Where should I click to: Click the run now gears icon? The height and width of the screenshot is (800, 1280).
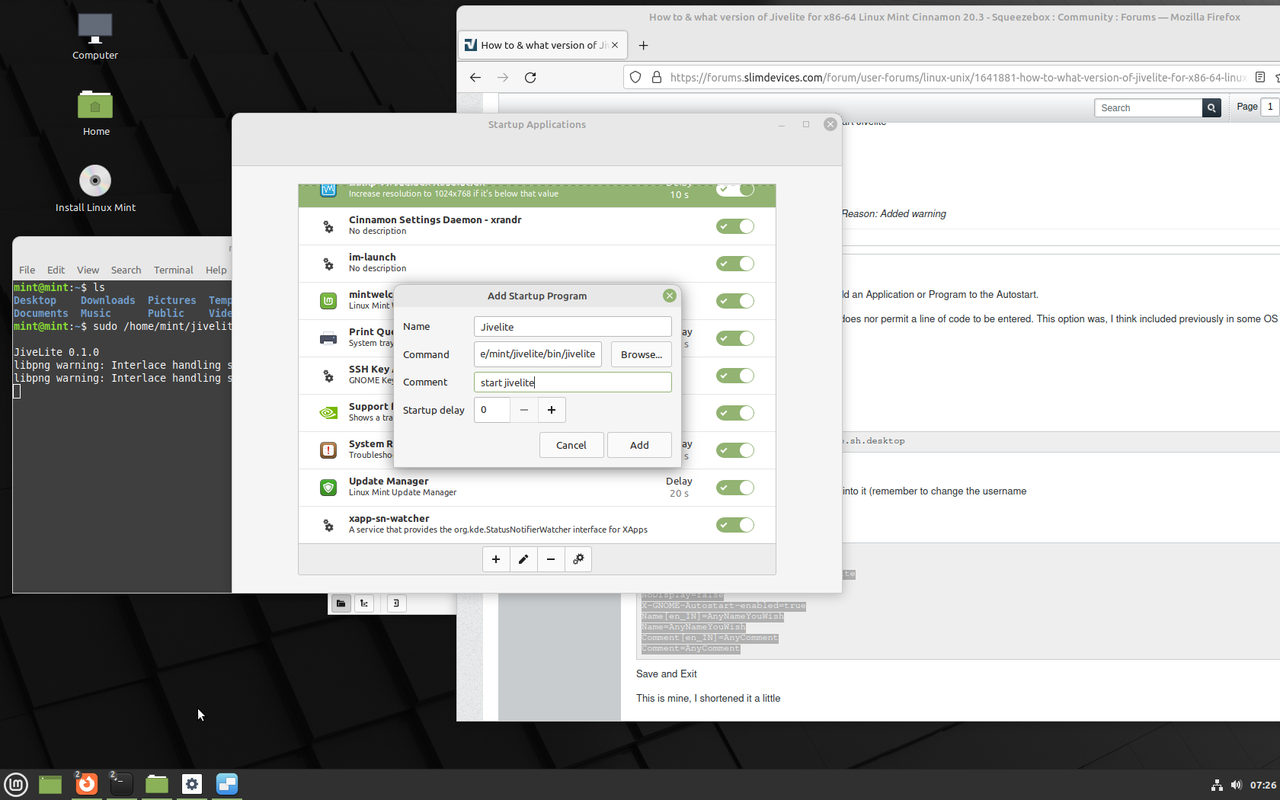click(x=578, y=560)
